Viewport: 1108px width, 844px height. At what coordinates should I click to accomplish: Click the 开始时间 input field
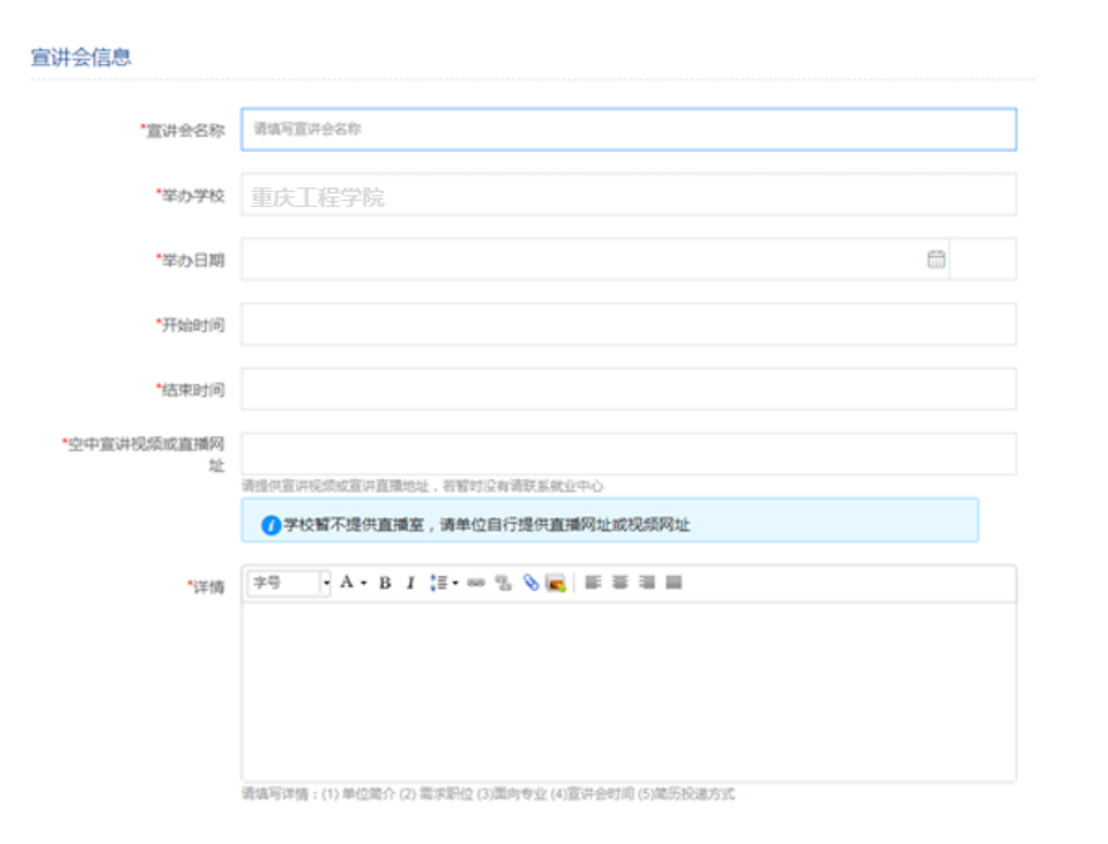[x=628, y=324]
